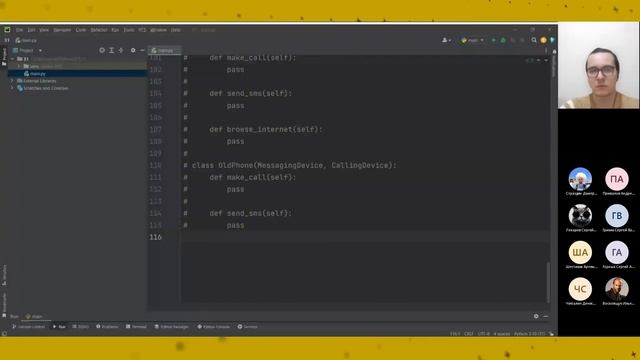Open Run panel settings gear
640x360 pixels.
tap(536, 316)
